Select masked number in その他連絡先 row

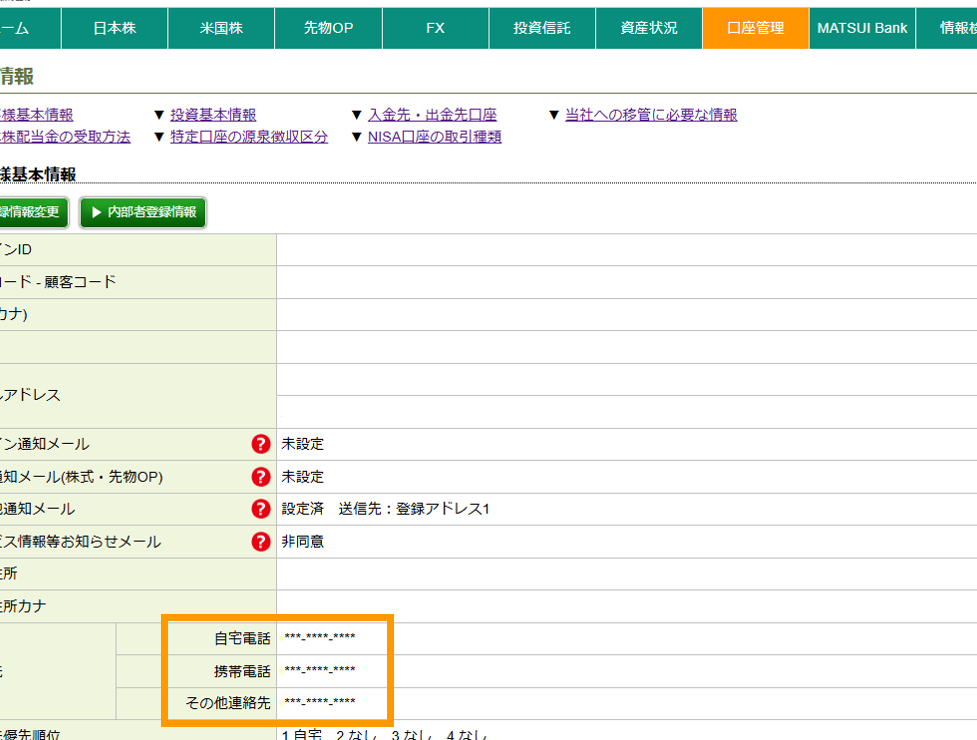[320, 702]
